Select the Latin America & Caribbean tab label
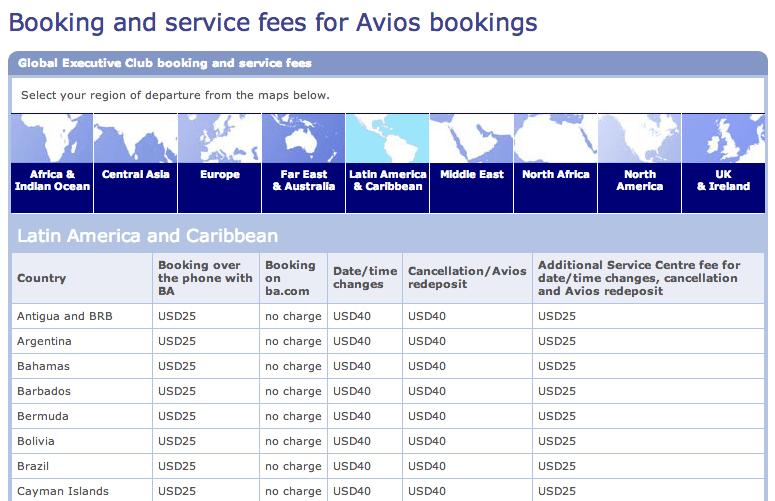 point(388,180)
